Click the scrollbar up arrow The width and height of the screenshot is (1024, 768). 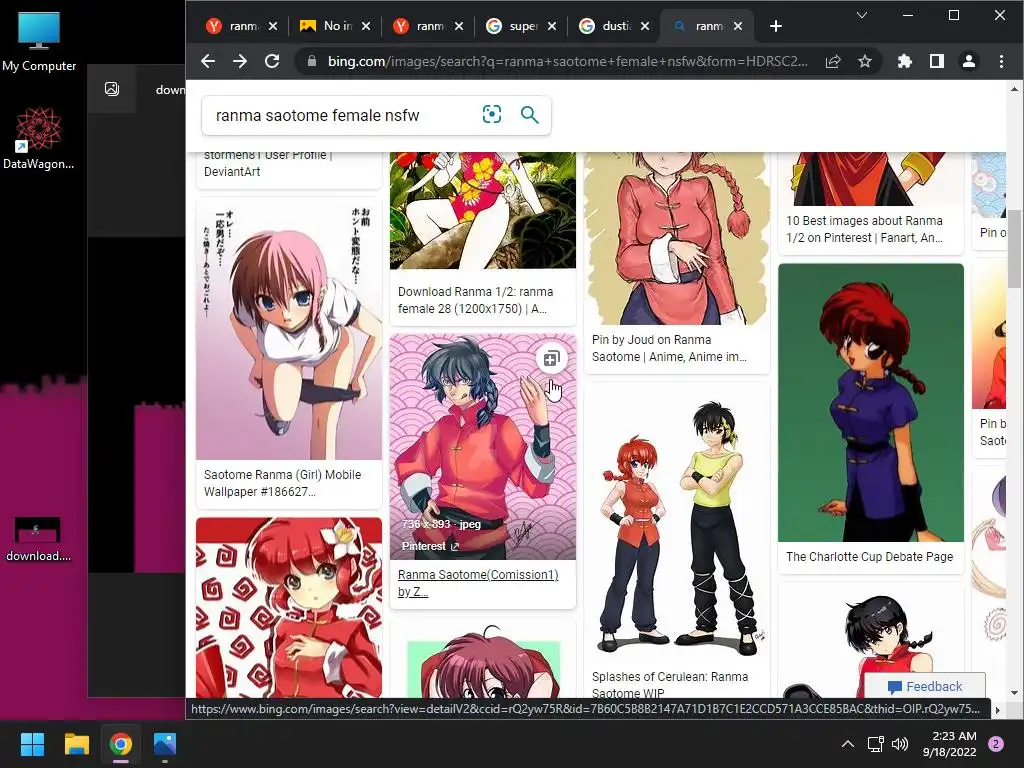pyautogui.click(x=1014, y=89)
